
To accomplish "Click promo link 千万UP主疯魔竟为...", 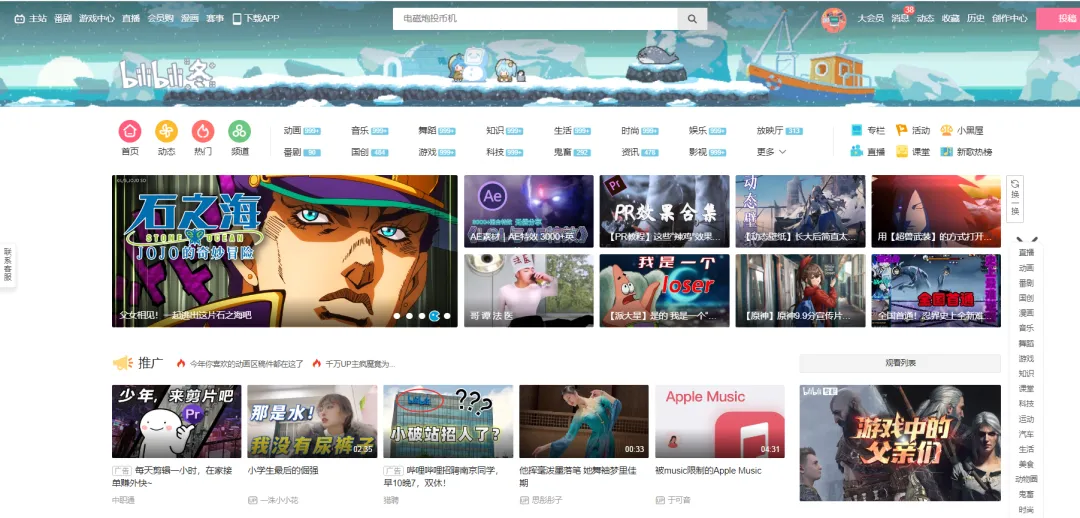I will (360, 363).
